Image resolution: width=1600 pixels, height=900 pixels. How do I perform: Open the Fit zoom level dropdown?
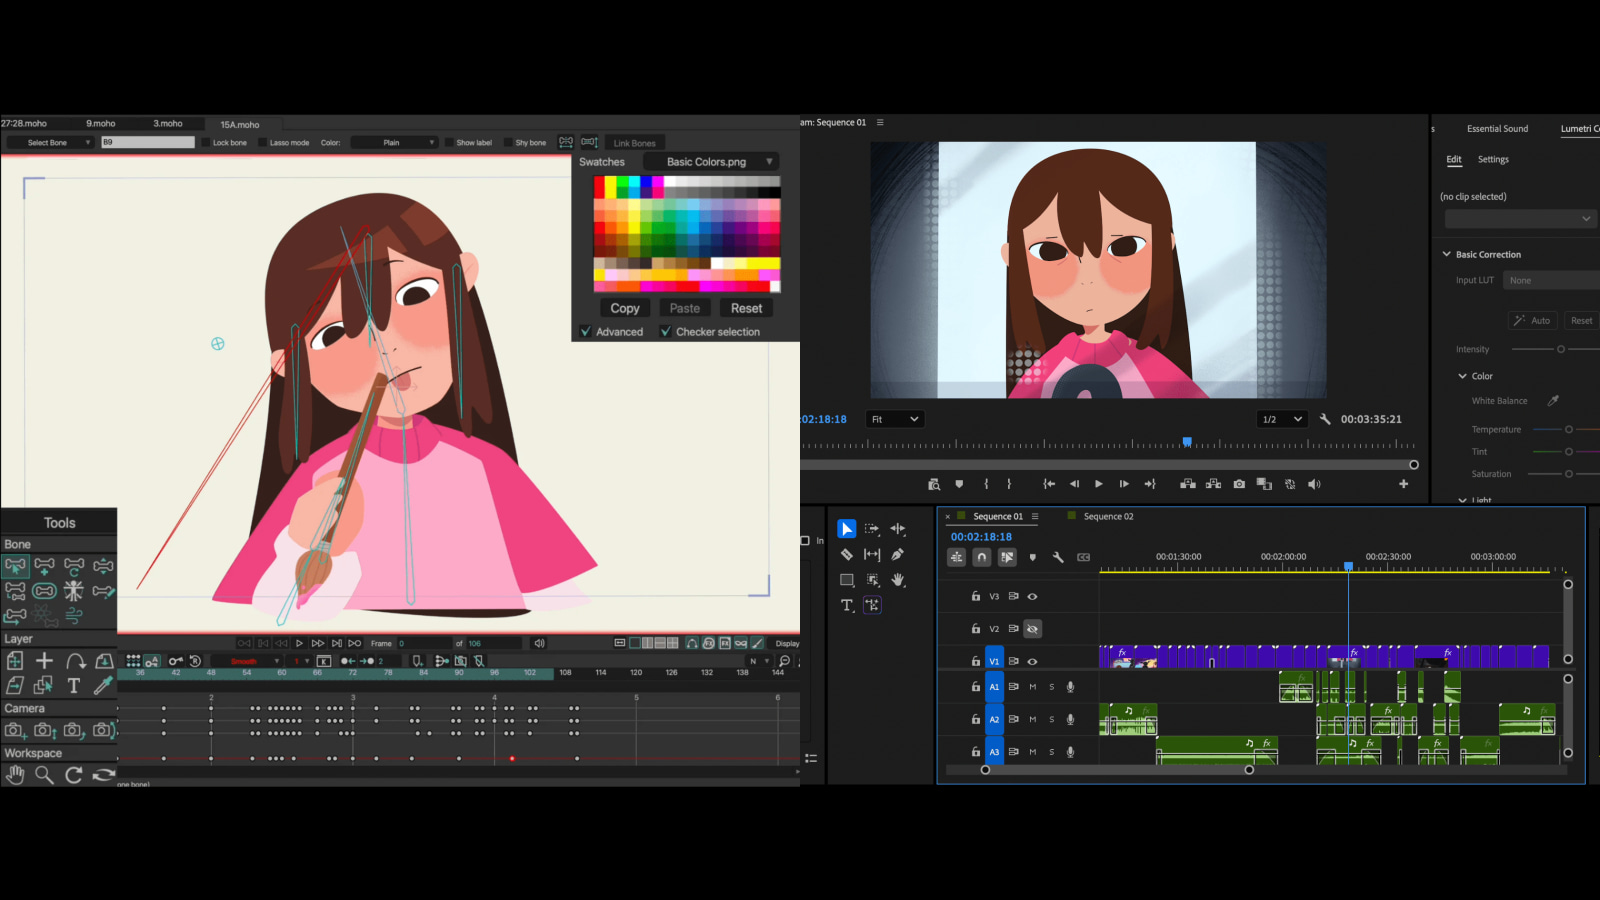(894, 419)
